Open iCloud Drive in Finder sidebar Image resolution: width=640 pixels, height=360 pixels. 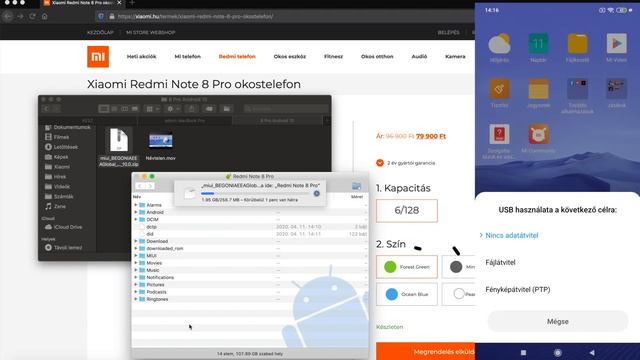[64, 227]
